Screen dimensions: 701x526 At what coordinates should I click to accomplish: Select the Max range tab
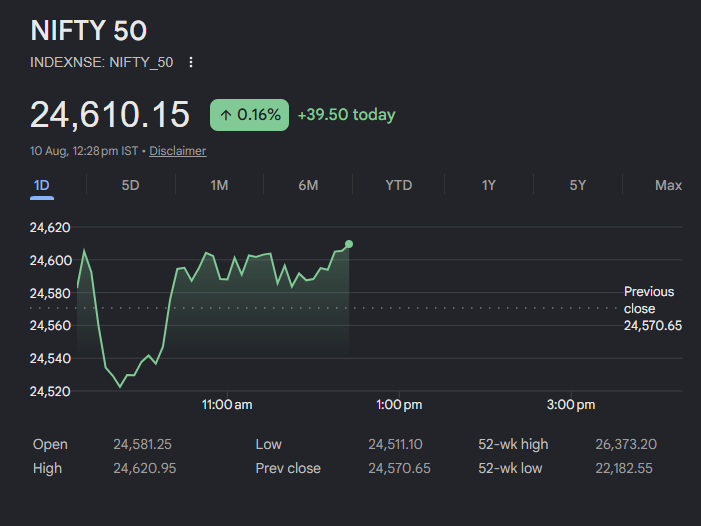[668, 185]
